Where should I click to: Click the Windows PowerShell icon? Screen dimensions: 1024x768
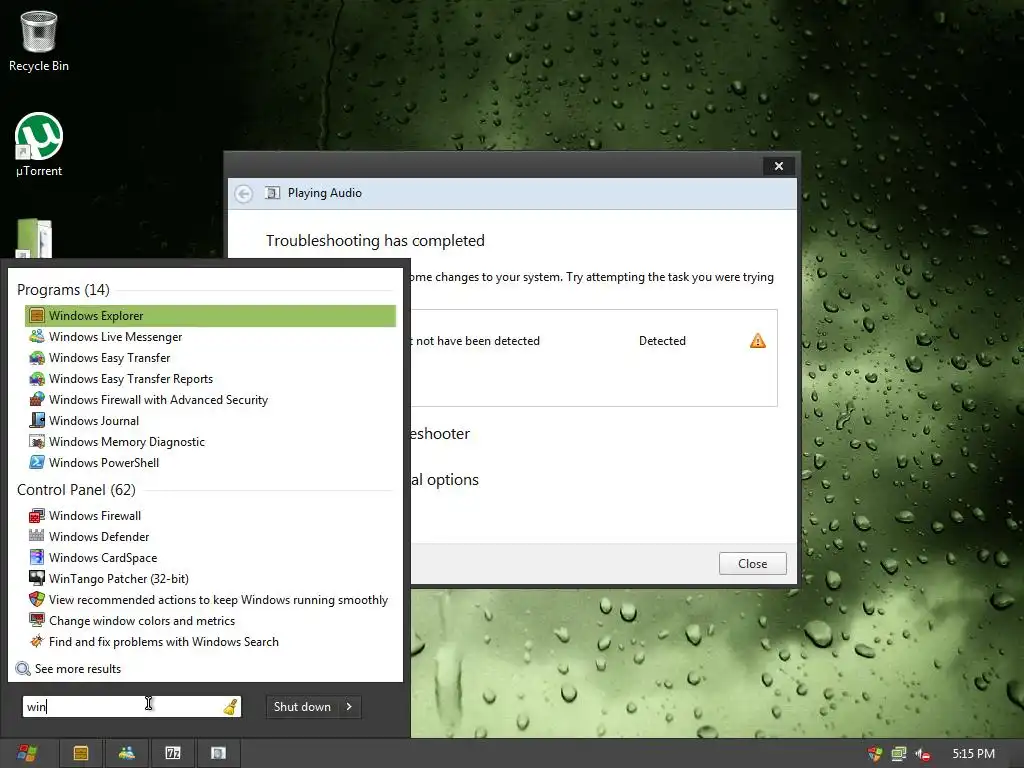click(x=37, y=462)
